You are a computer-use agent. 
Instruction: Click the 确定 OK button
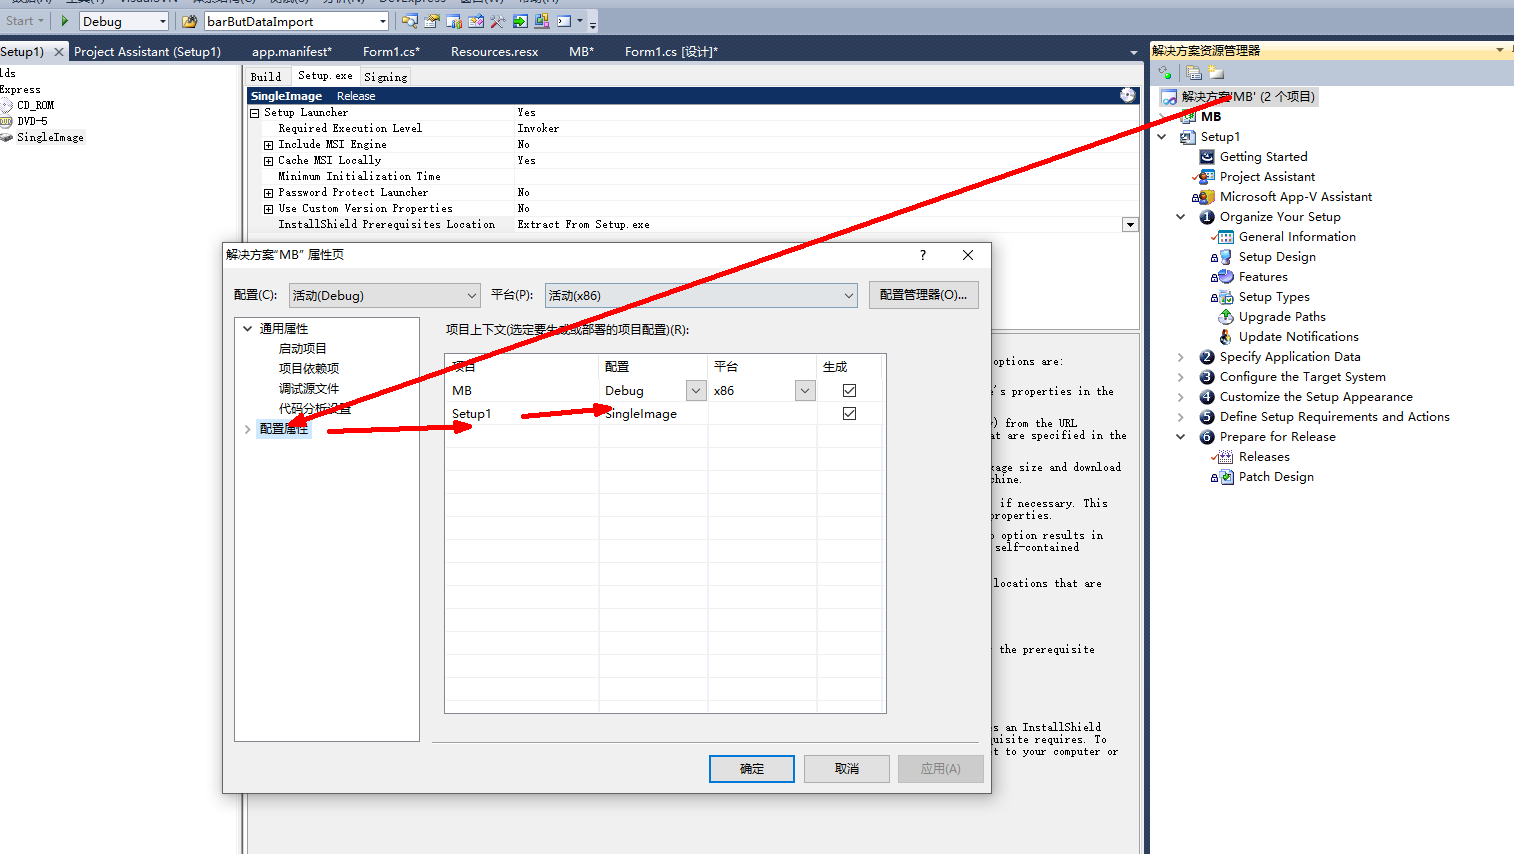pyautogui.click(x=752, y=769)
